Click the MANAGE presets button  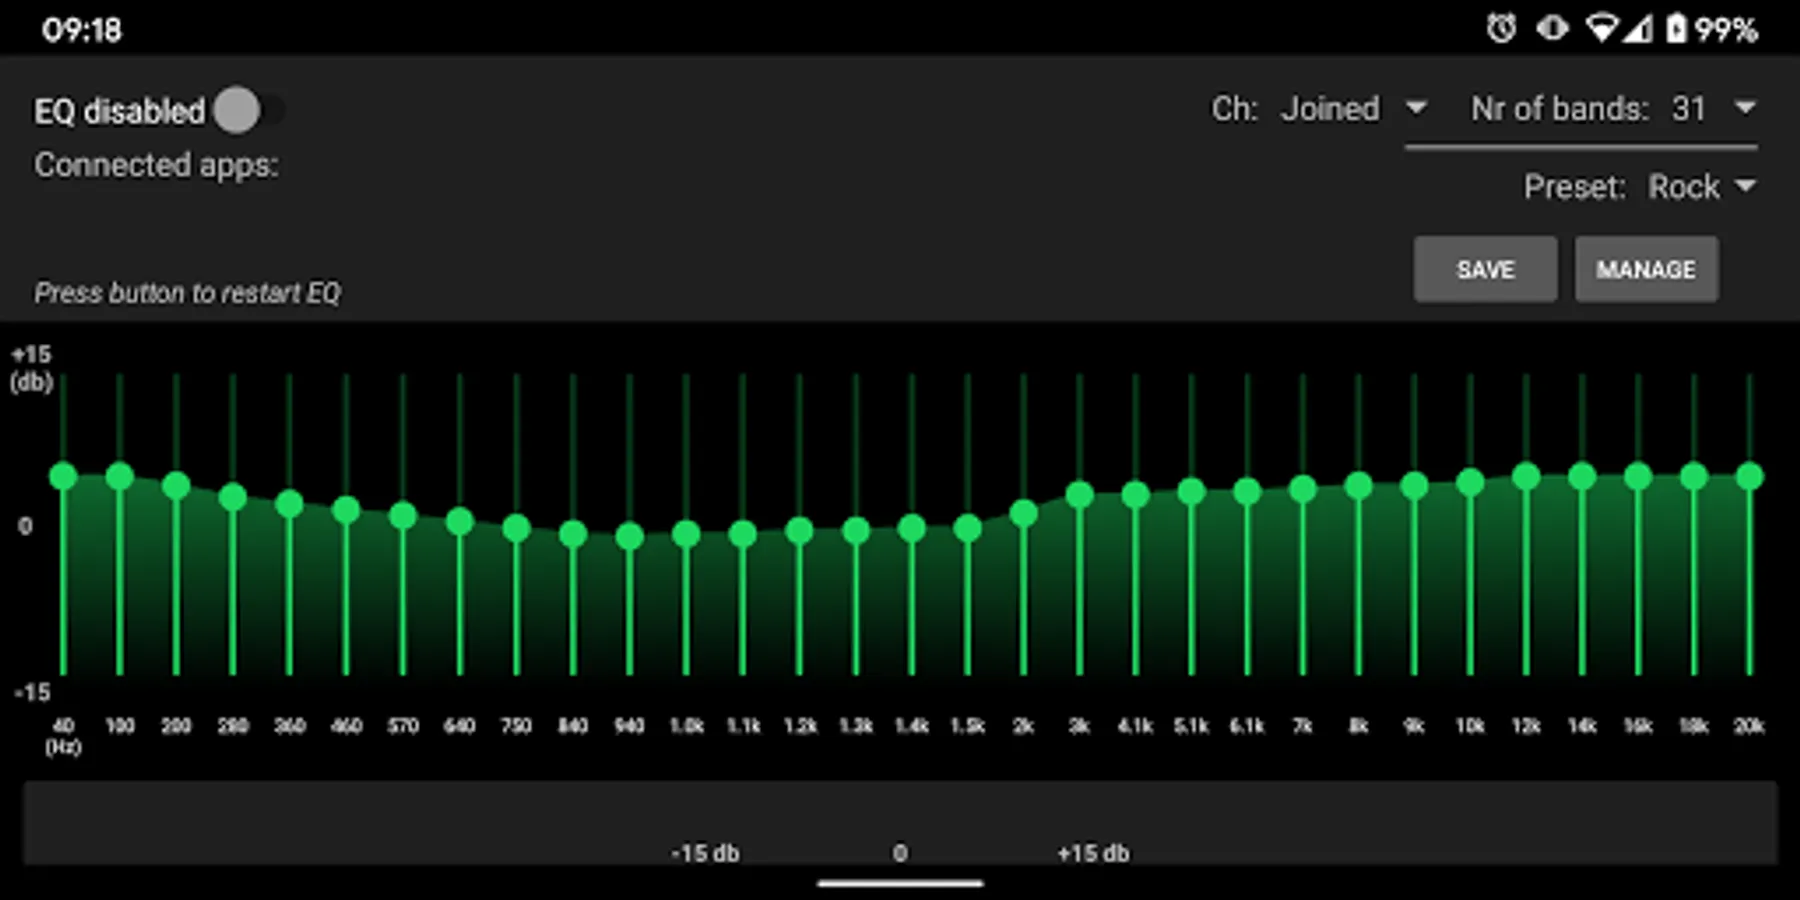point(1646,269)
